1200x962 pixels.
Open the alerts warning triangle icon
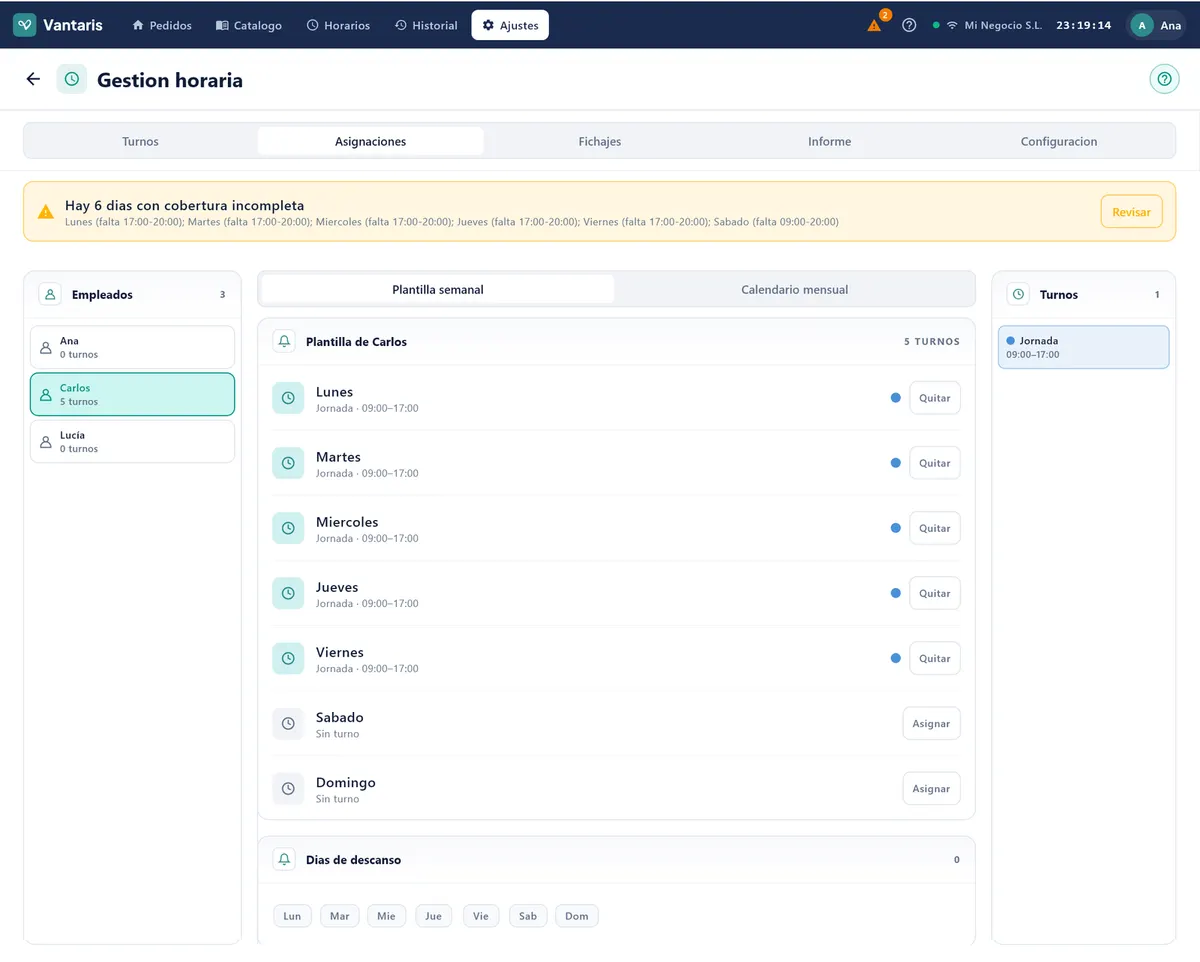point(875,25)
